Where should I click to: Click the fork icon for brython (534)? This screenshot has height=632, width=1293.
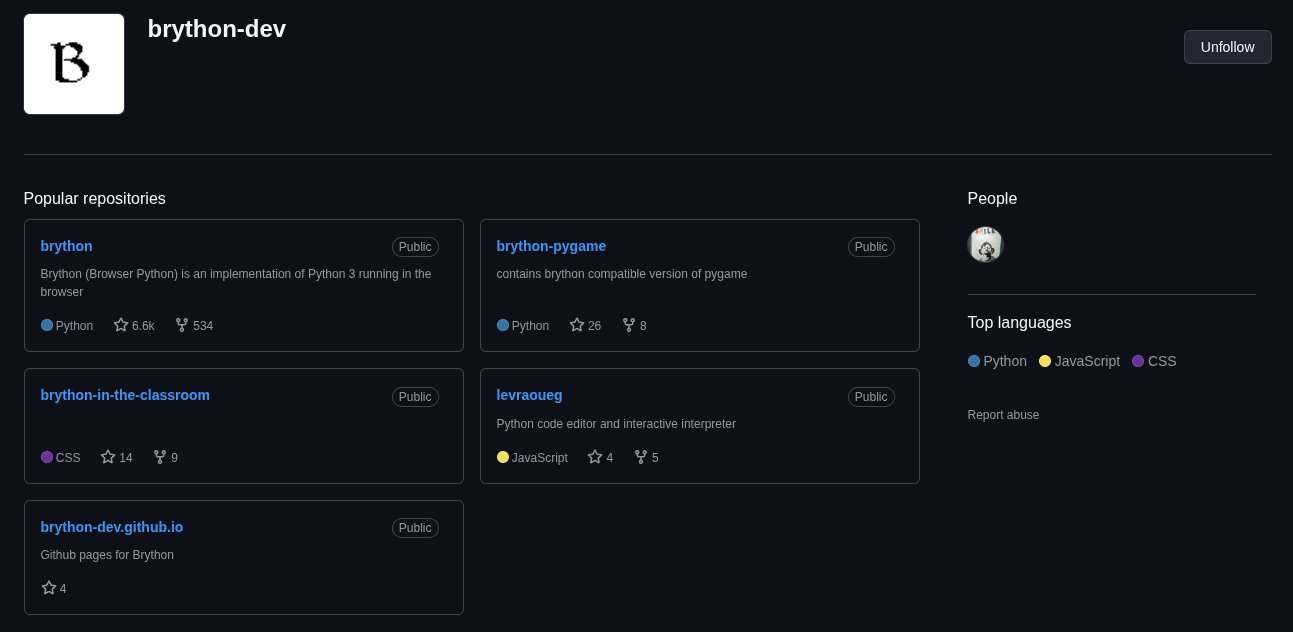(x=182, y=325)
